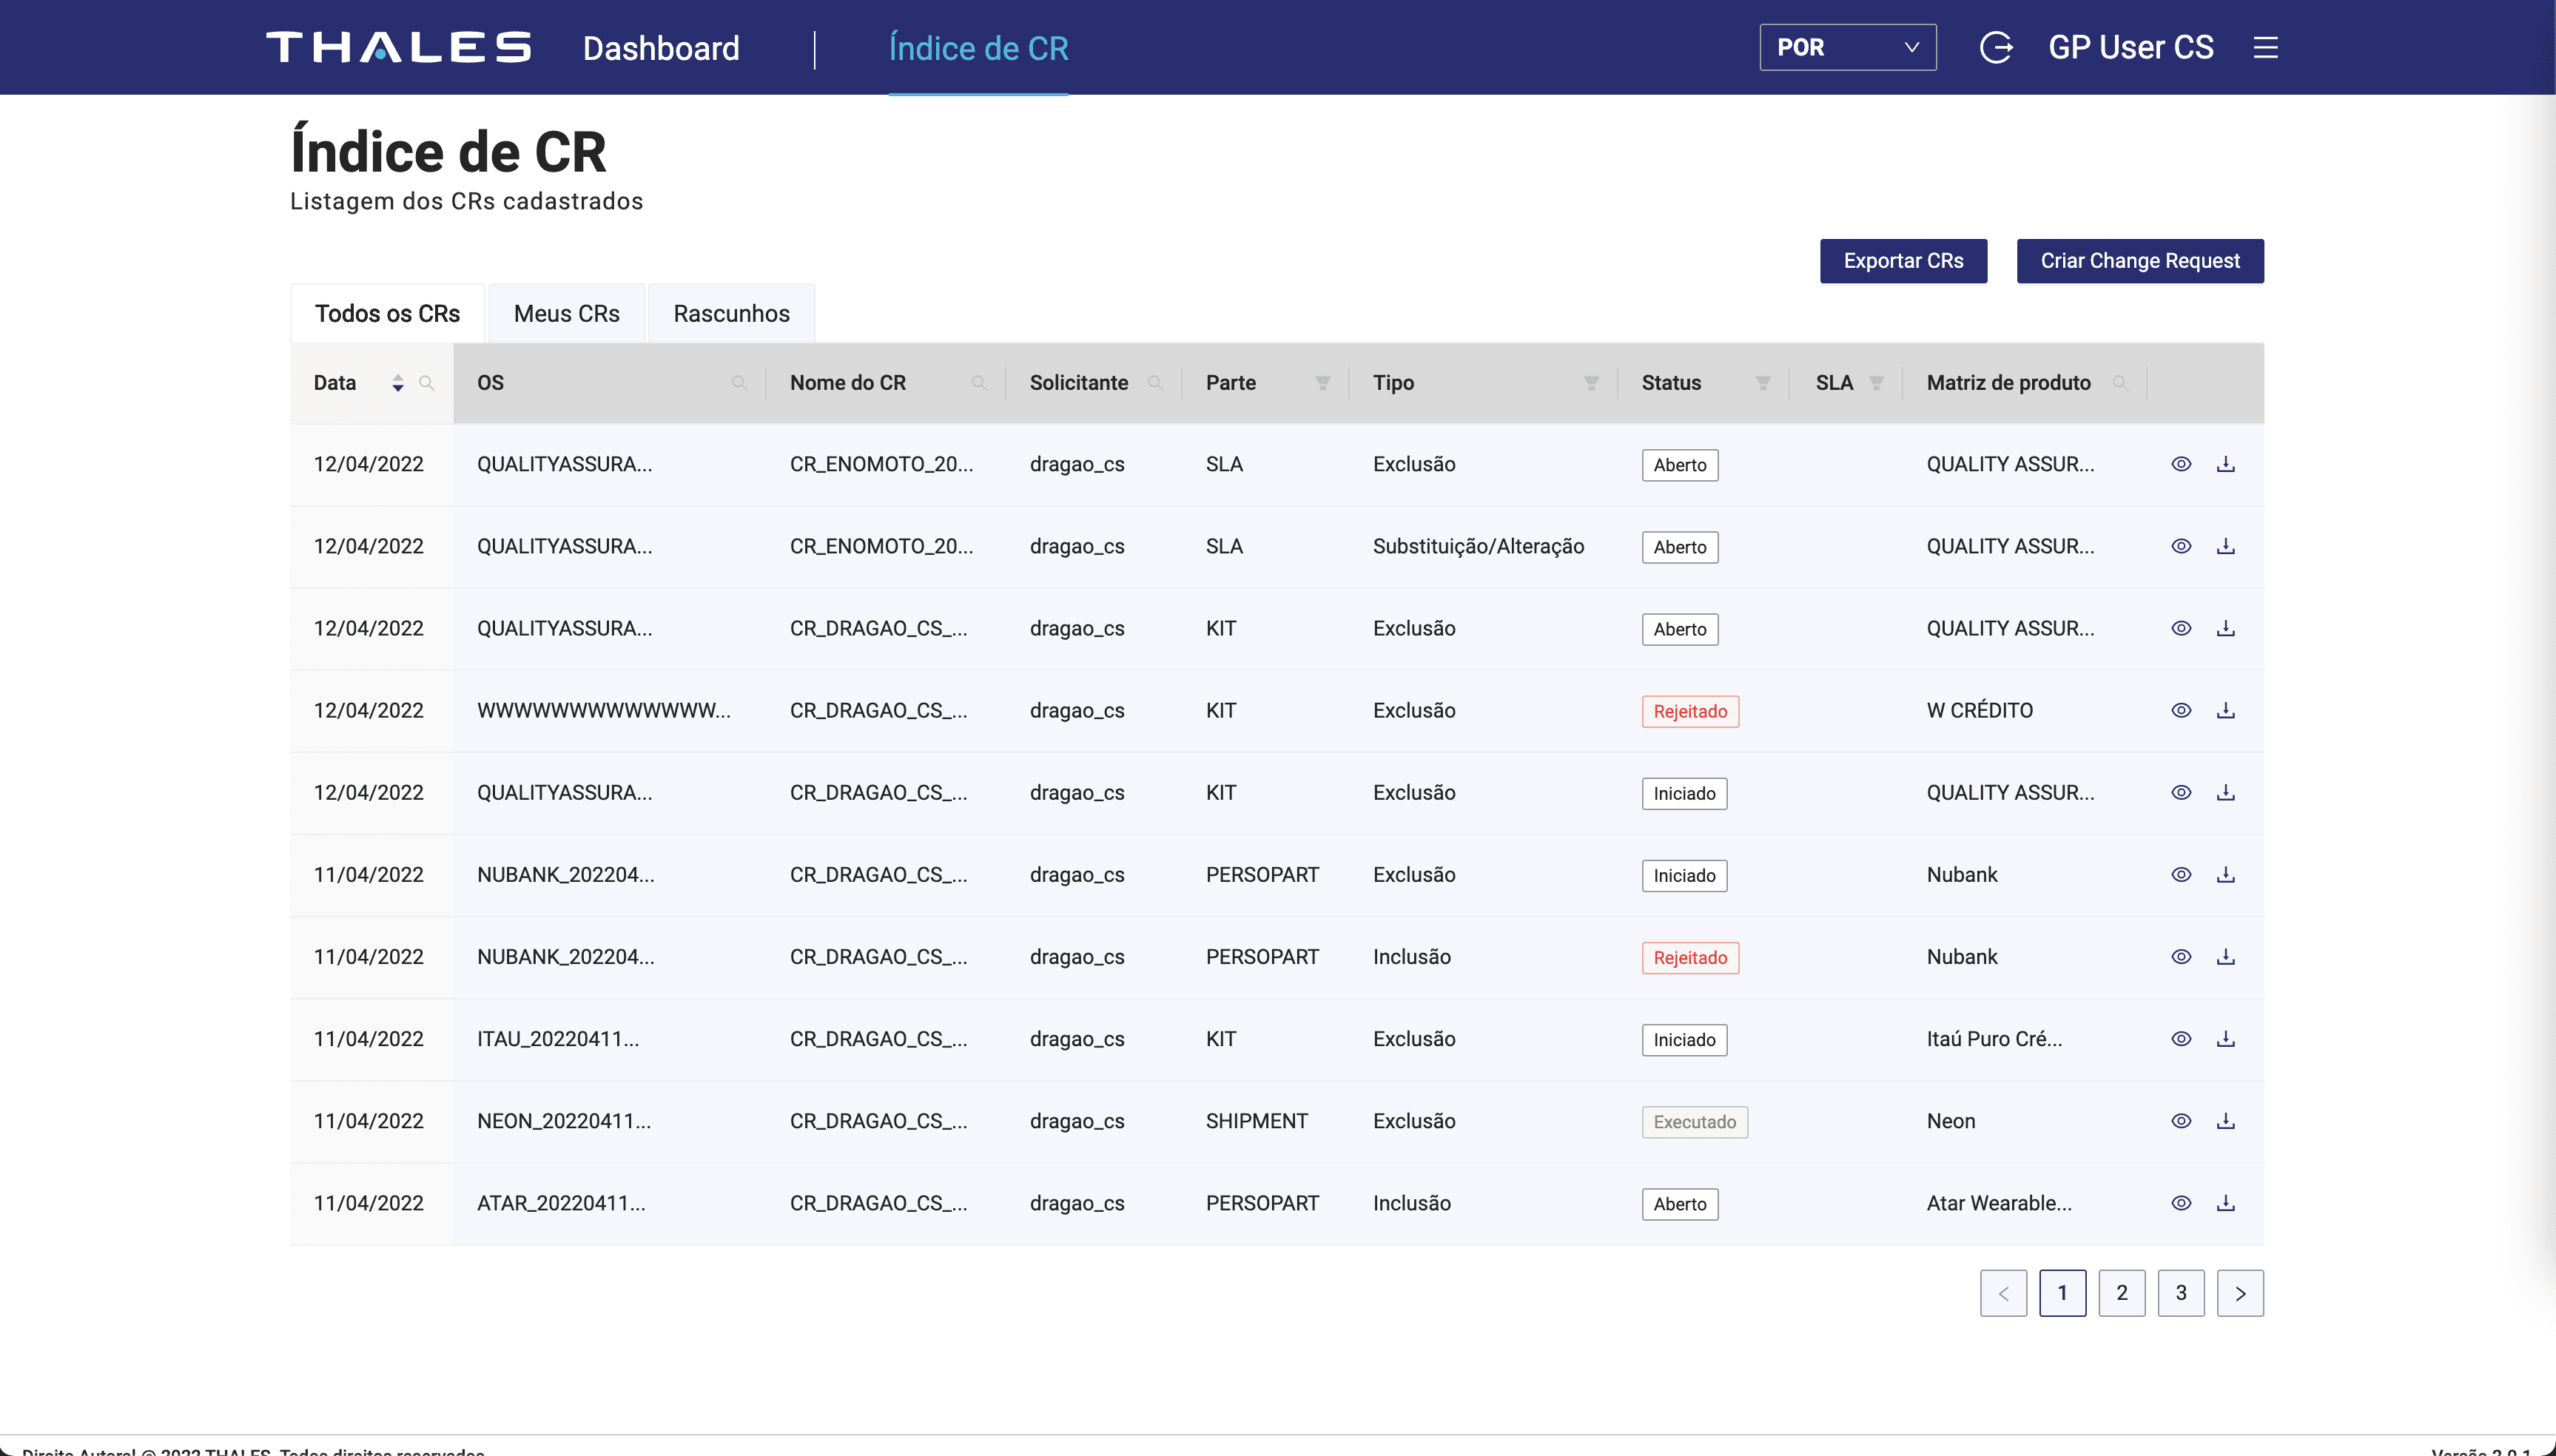View the first QUALITY ASSUR row via the eye icon
The width and height of the screenshot is (2556, 1456).
pos(2181,464)
